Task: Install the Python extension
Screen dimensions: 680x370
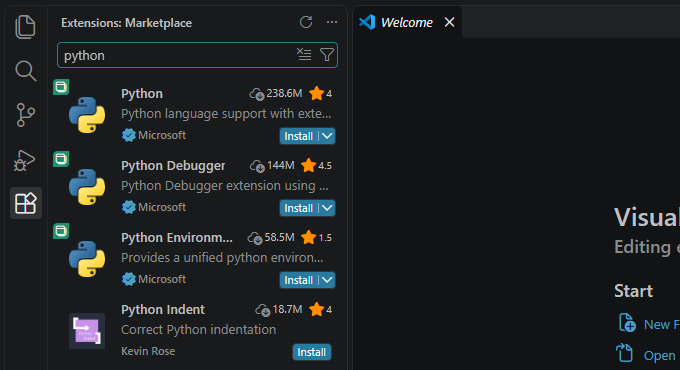Action: click(299, 136)
